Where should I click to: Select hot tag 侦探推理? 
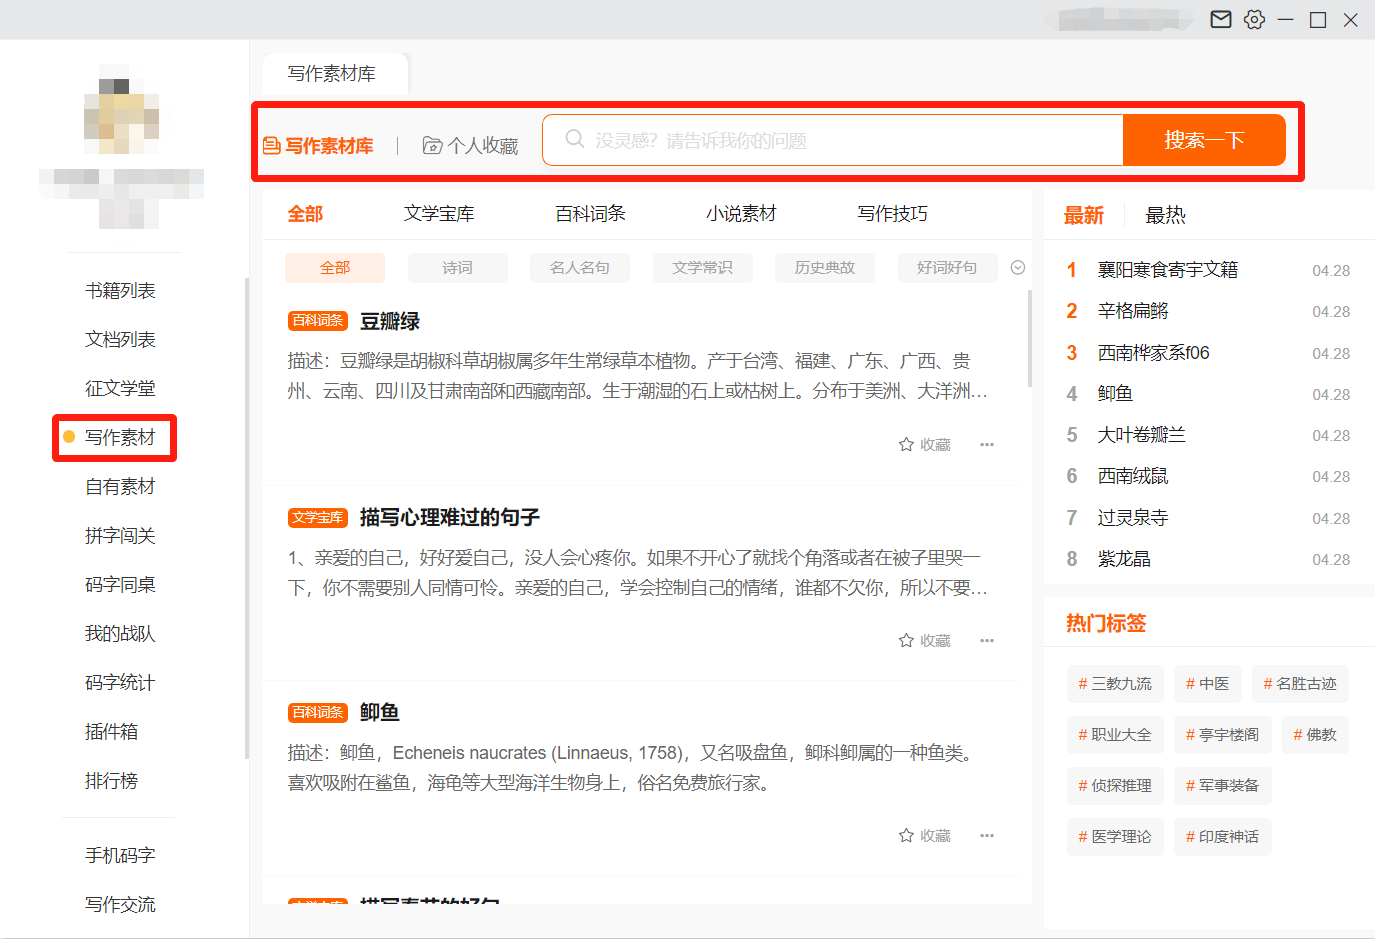pos(1115,786)
